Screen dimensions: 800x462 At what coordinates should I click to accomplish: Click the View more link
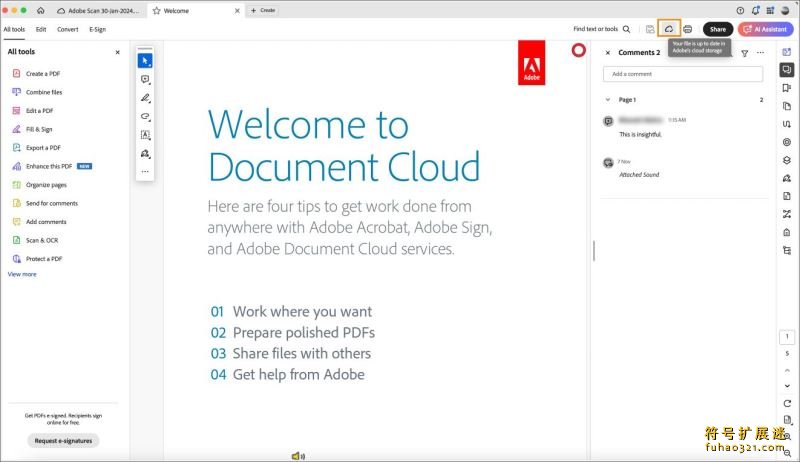tap(22, 274)
